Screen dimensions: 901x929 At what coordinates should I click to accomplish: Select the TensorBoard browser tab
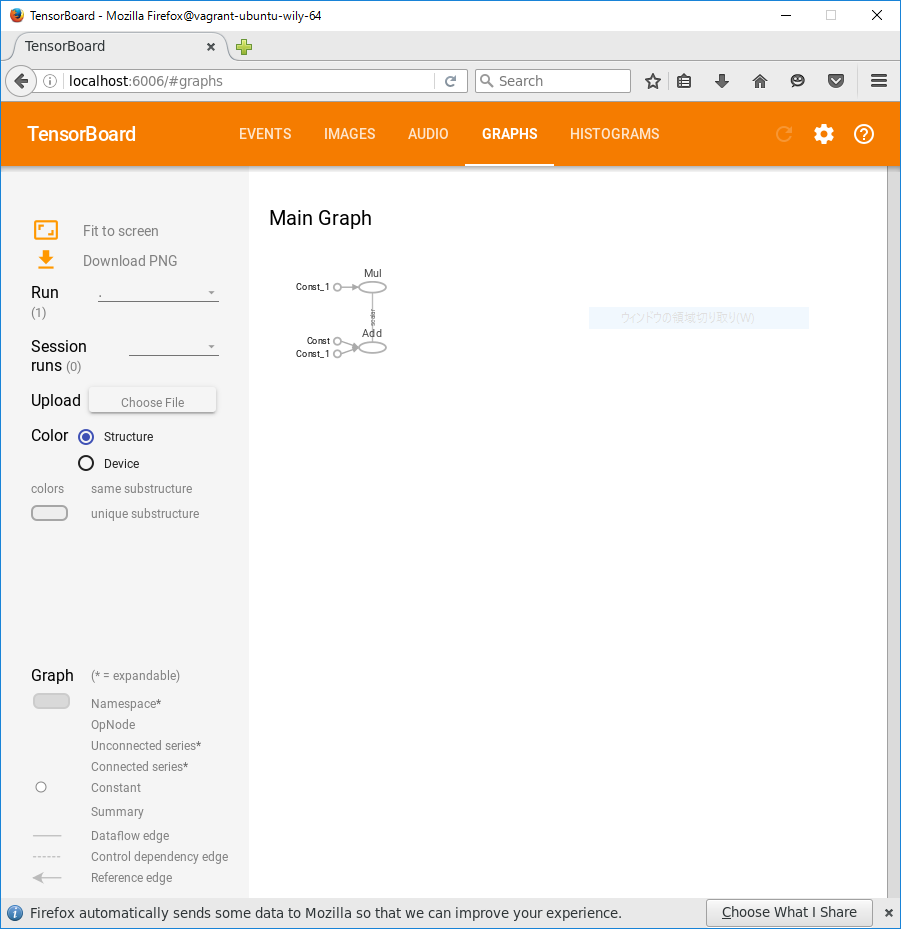click(x=116, y=47)
